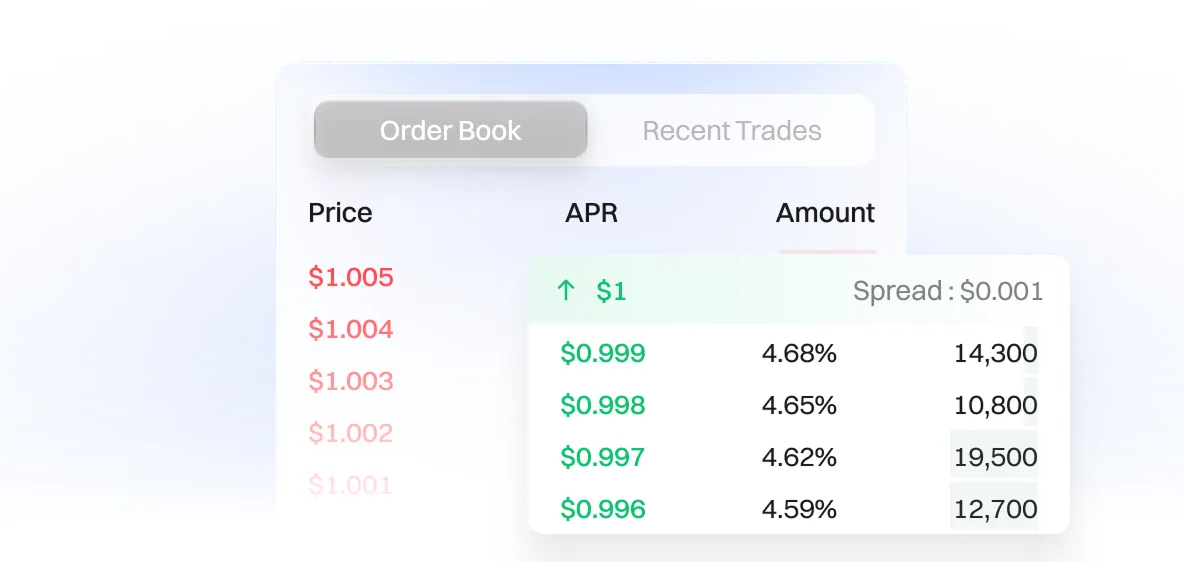The width and height of the screenshot is (1184, 562).
Task: Click the Amount column header
Action: click(x=825, y=213)
